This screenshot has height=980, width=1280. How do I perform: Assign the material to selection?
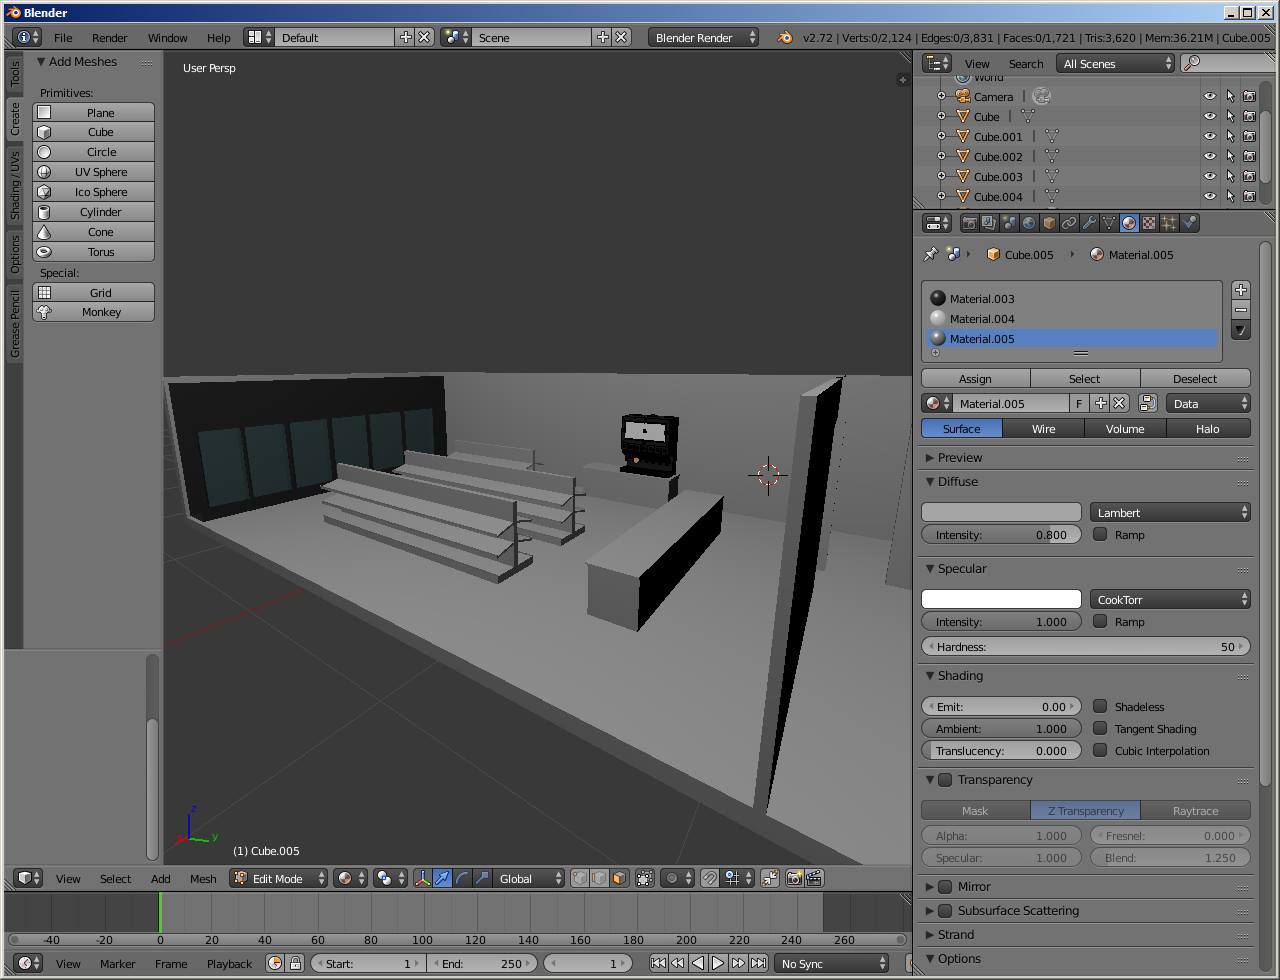pyautogui.click(x=975, y=378)
